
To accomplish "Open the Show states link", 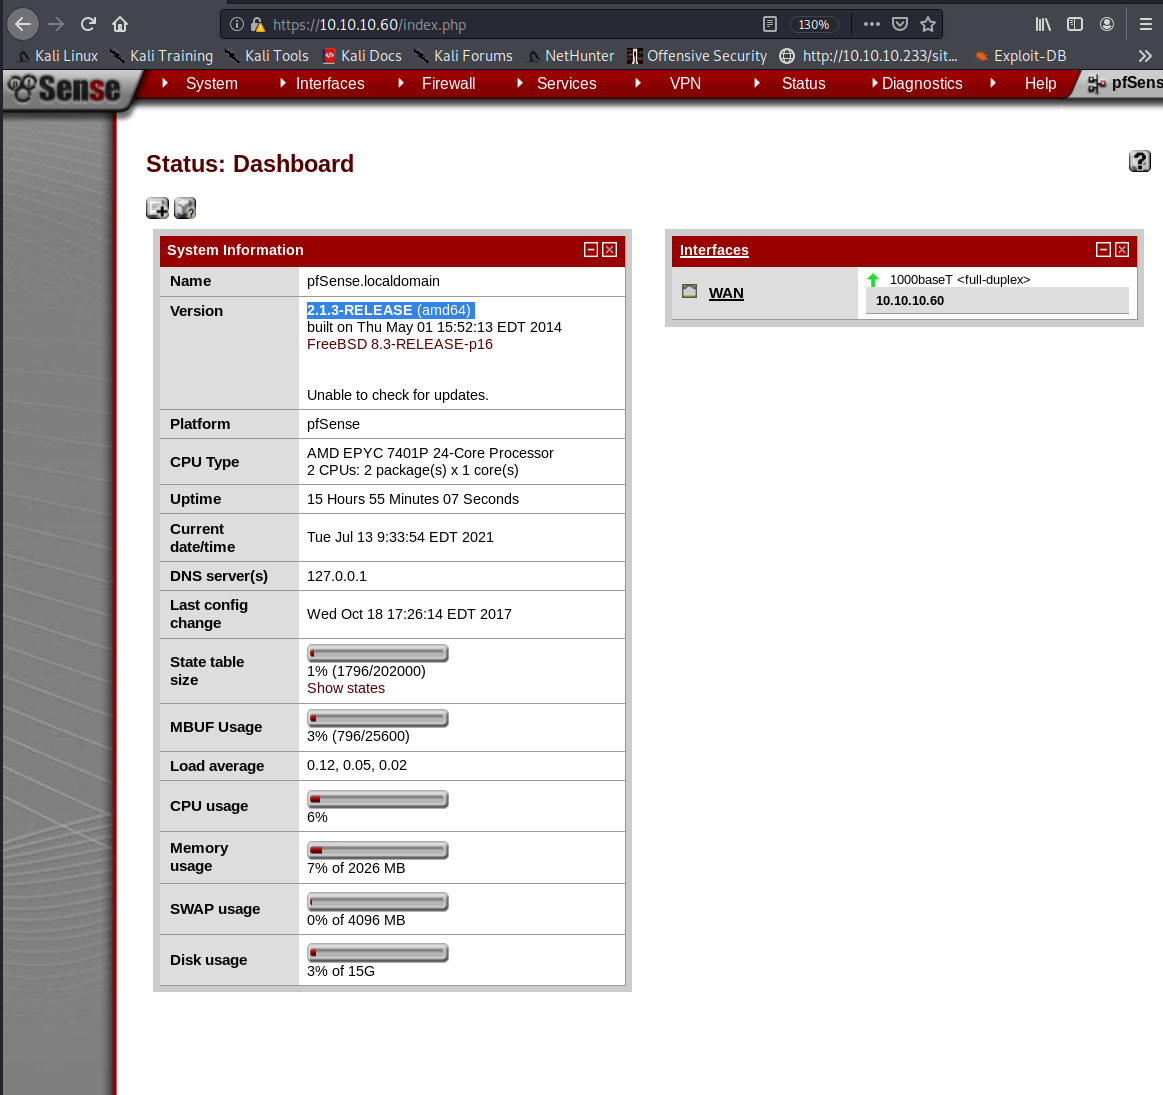I will [346, 688].
